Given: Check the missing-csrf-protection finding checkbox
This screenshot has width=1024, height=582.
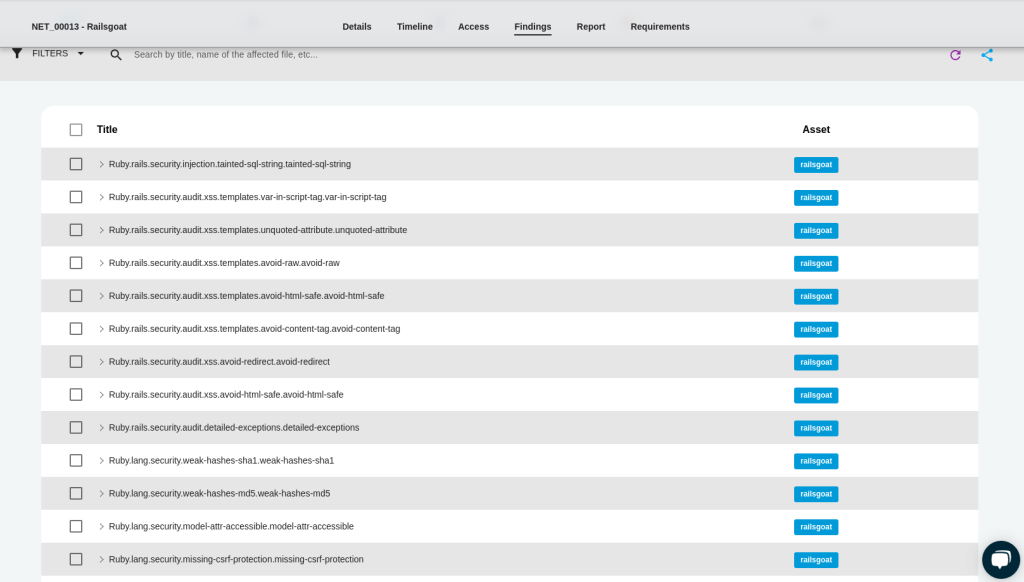Looking at the screenshot, I should 76,559.
